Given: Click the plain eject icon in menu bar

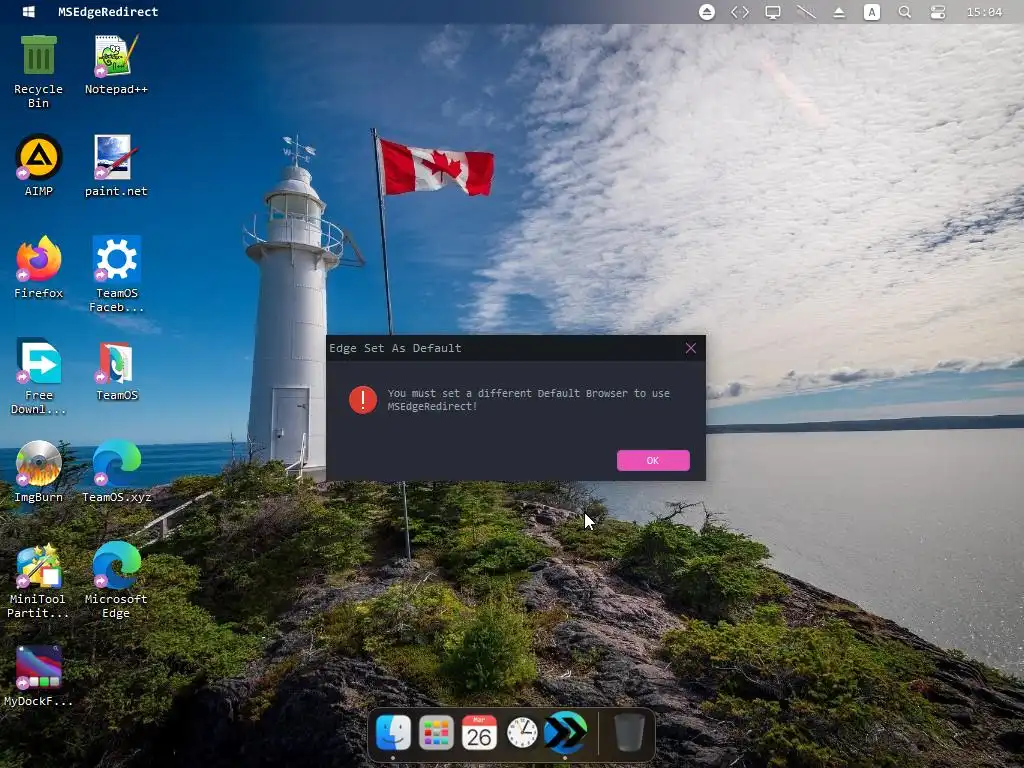Looking at the screenshot, I should (839, 12).
